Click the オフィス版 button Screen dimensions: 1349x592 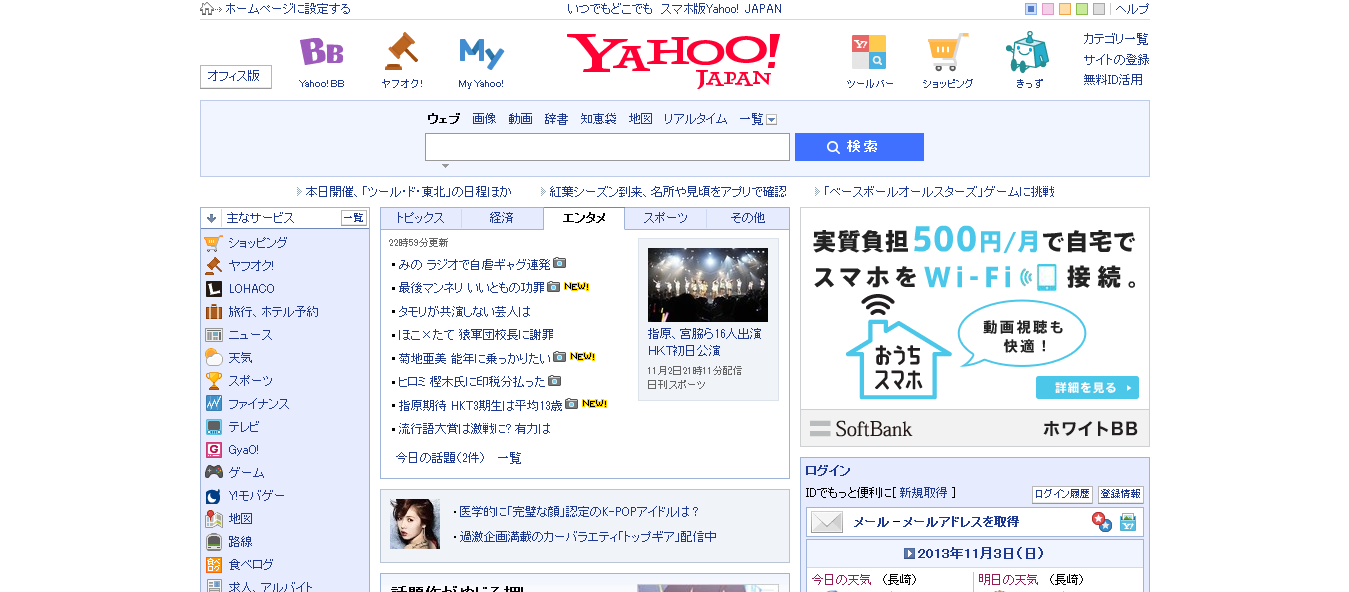(236, 77)
